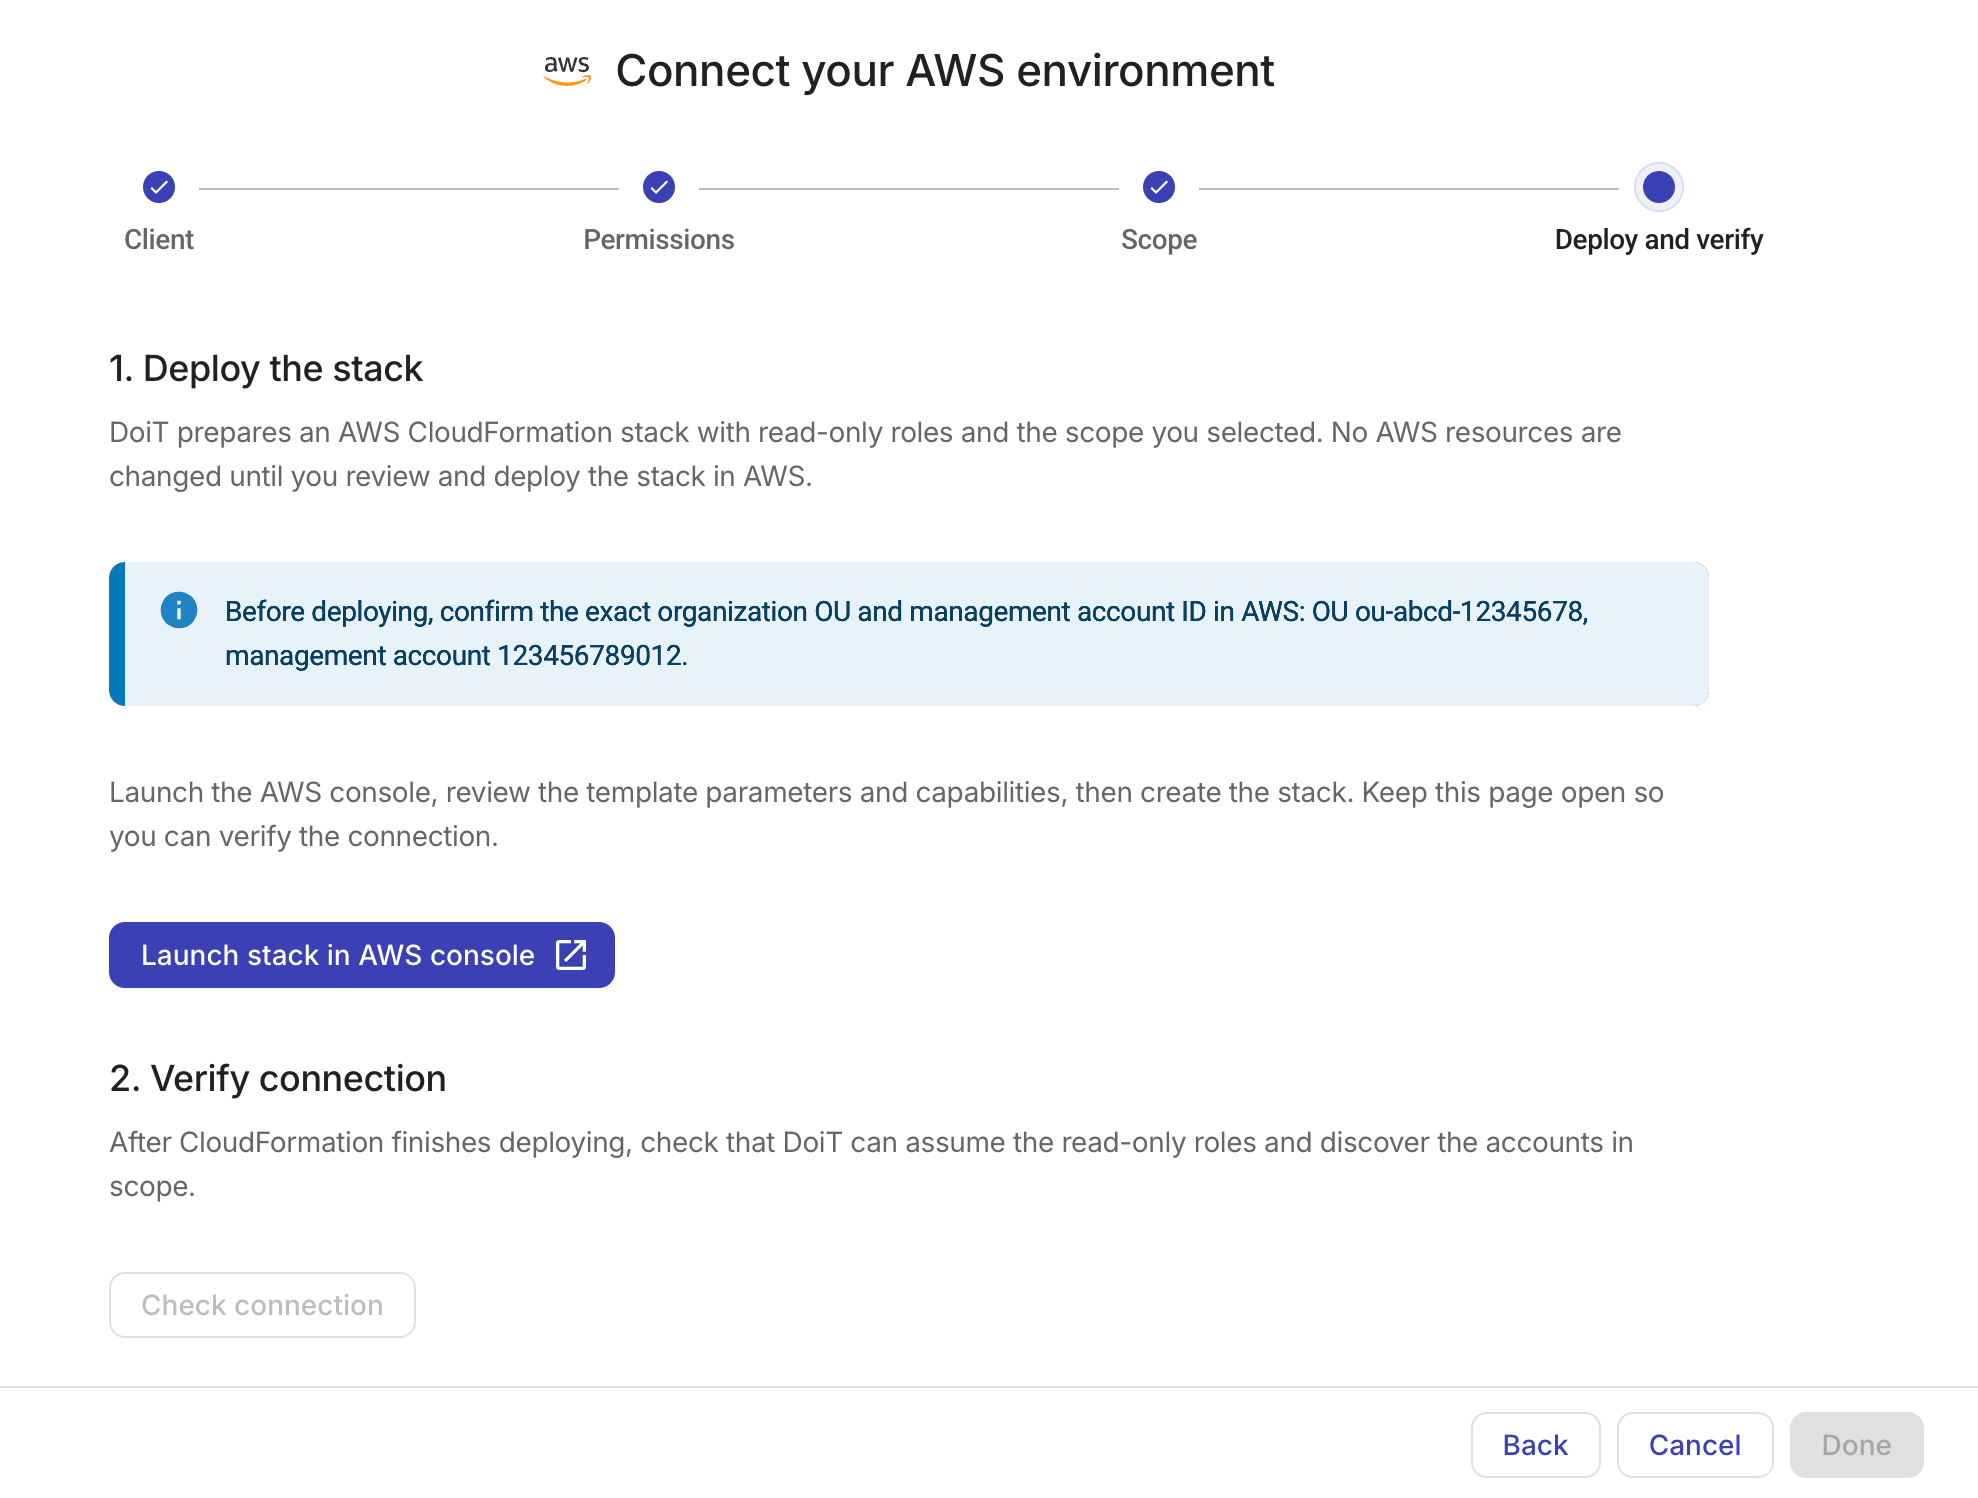The image size is (1978, 1498).
Task: Click the Deploy and verify step label
Action: [x=1659, y=240]
